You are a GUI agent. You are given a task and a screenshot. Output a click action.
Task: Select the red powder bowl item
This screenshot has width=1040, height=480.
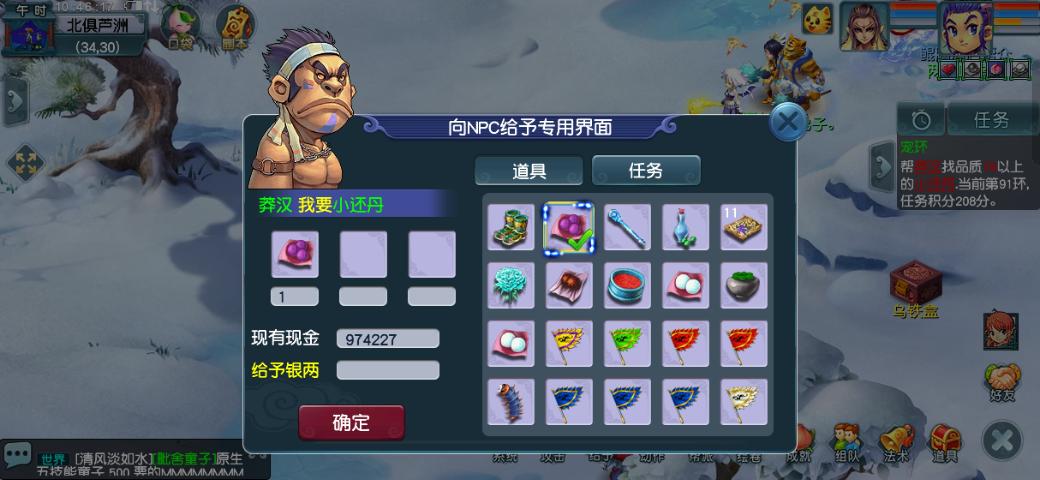pyautogui.click(x=627, y=286)
